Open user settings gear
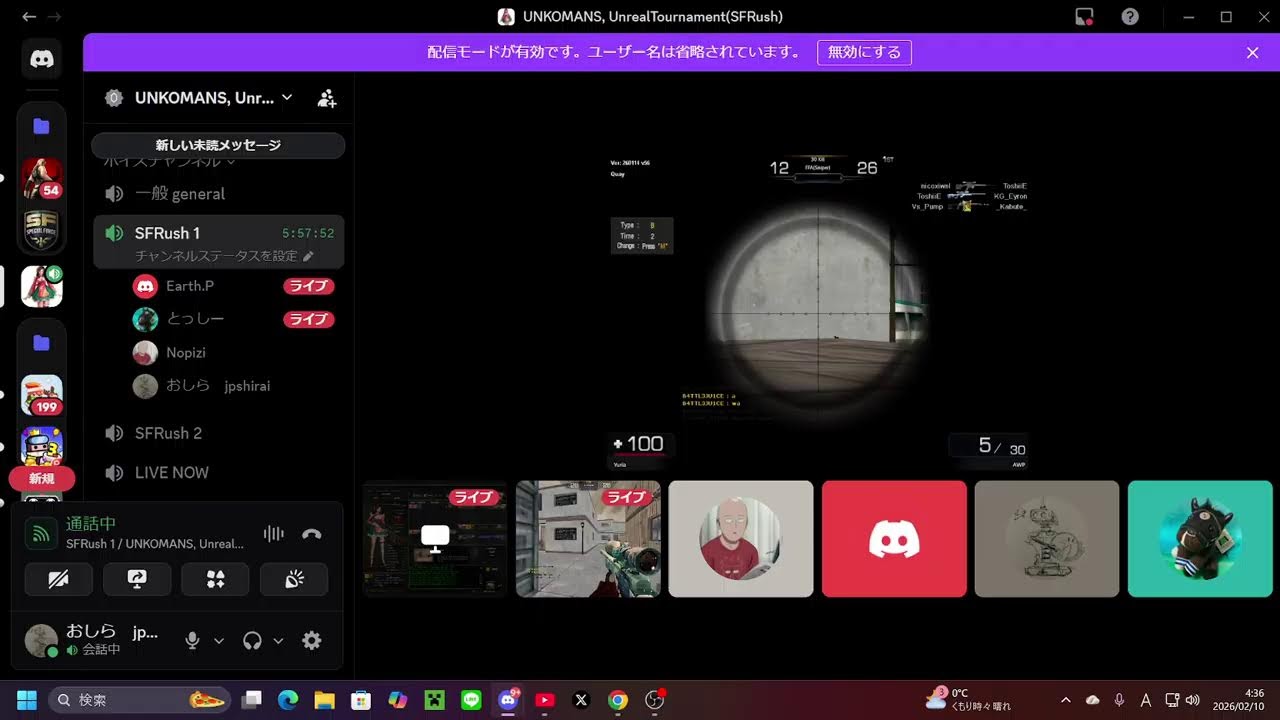Screen dimensions: 1280x720 point(312,641)
